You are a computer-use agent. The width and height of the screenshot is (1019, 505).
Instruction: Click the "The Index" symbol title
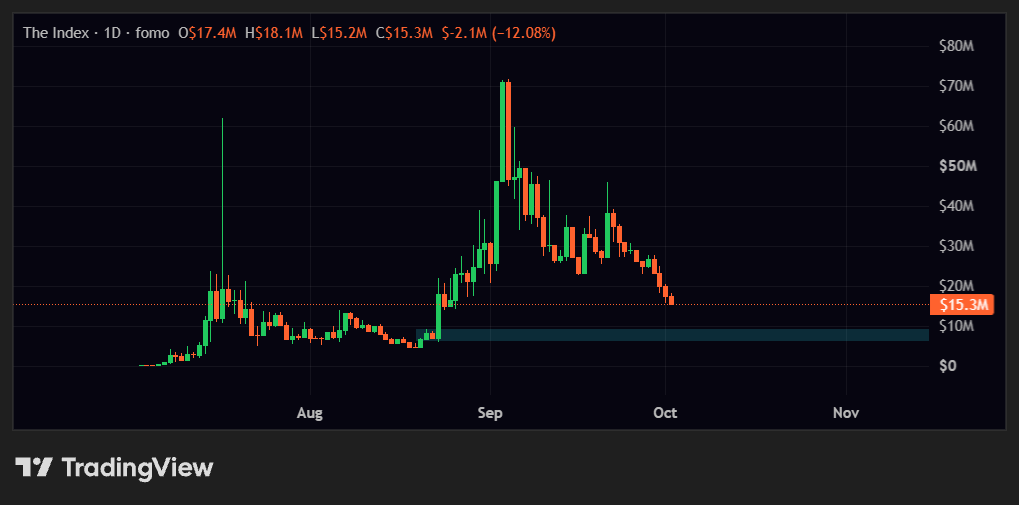56,33
